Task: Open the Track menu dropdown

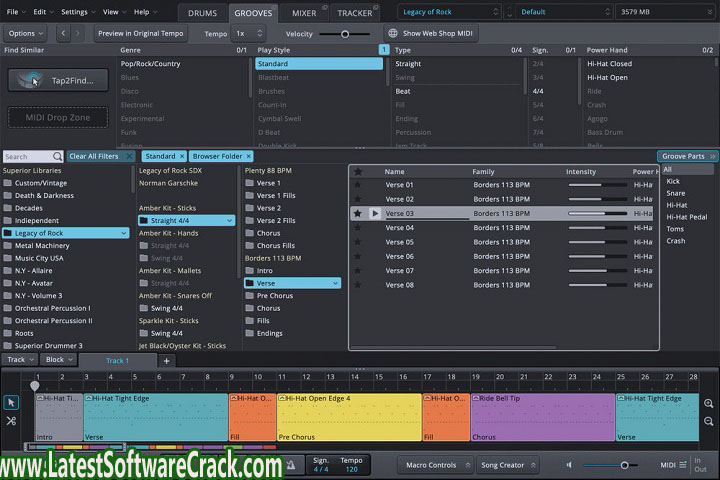Action: click(20, 360)
